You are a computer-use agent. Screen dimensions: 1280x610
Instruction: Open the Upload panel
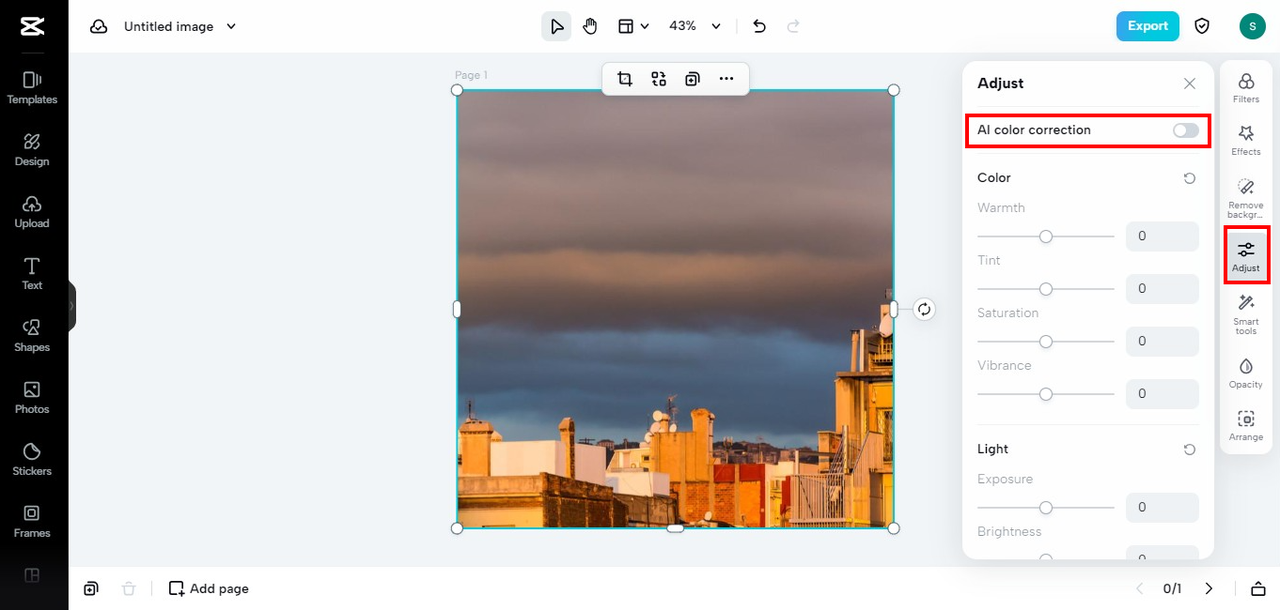coord(32,212)
